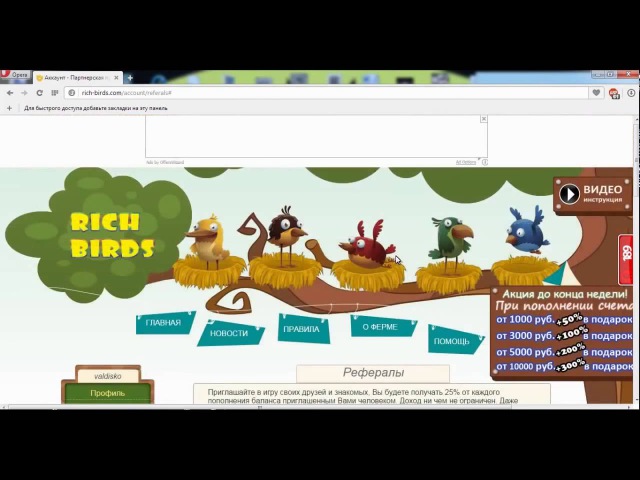Click от 1000 руб. bonus line

click(564, 319)
